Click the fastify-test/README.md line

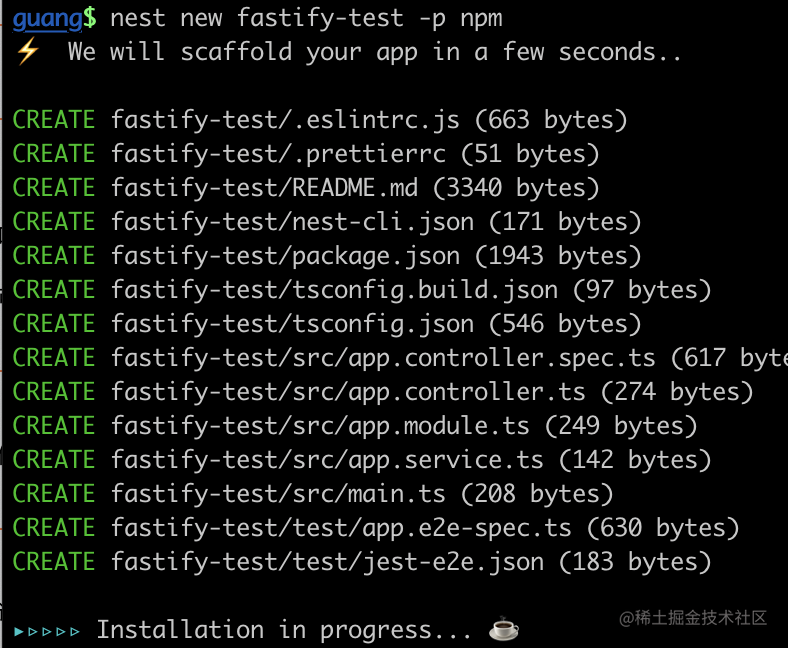(306, 189)
